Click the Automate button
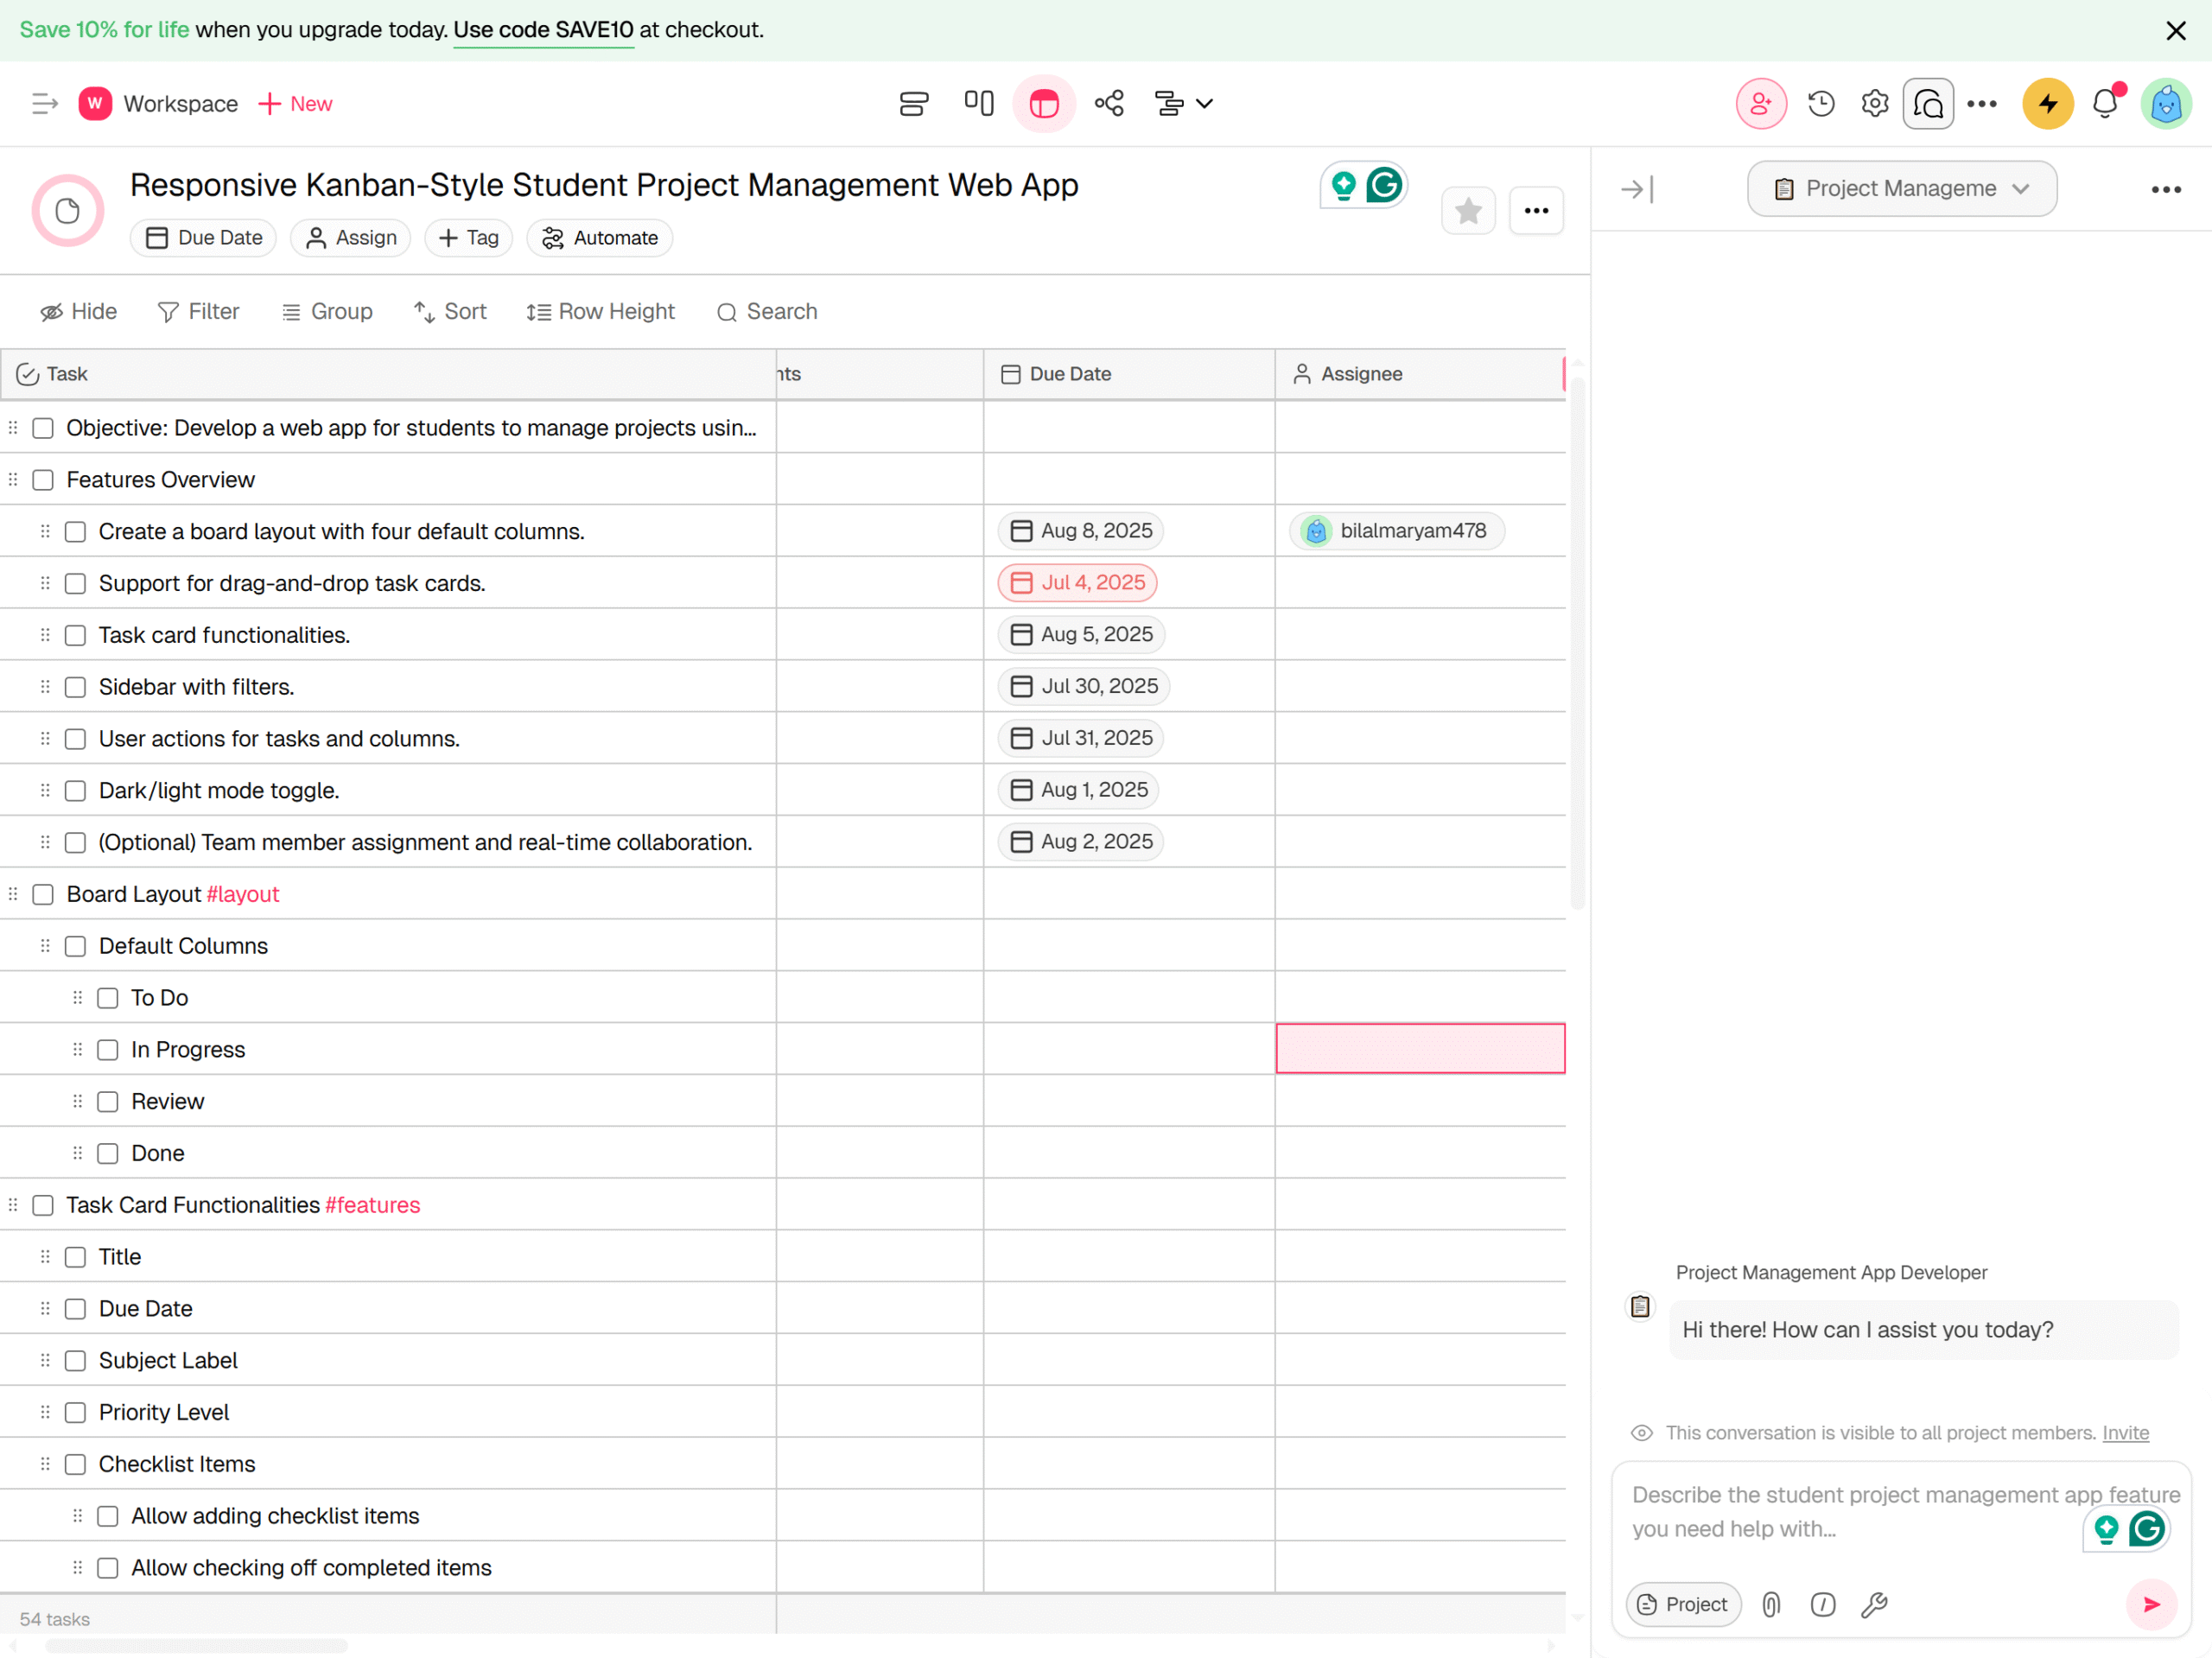Viewport: 2212px width, 1658px height. tap(599, 238)
